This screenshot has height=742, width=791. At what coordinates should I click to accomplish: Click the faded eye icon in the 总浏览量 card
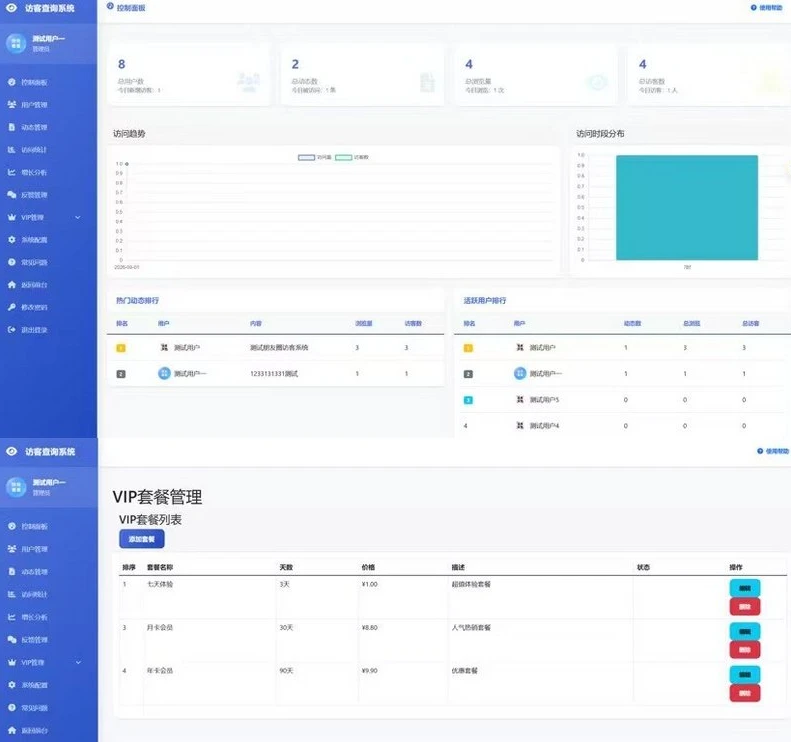tap(598, 82)
